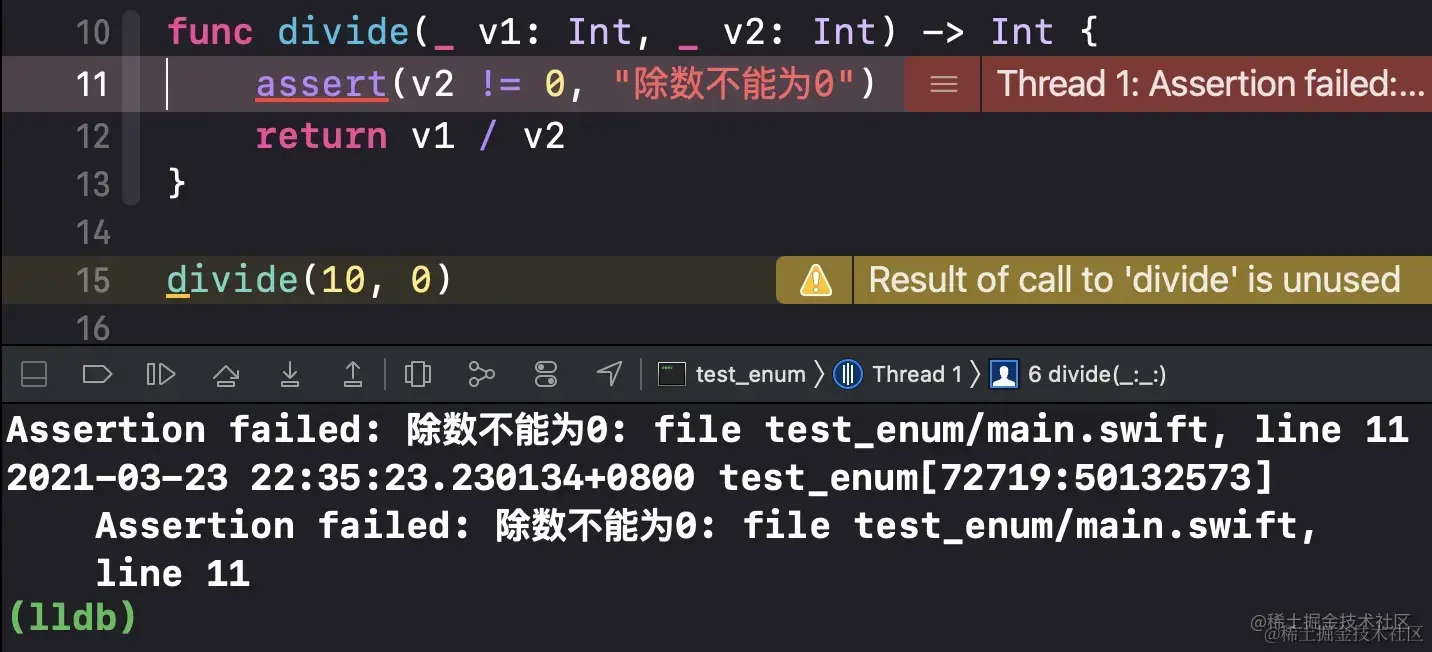Open Thread 1 in debug jump bar
The image size is (1432, 652).
pyautogui.click(x=899, y=375)
